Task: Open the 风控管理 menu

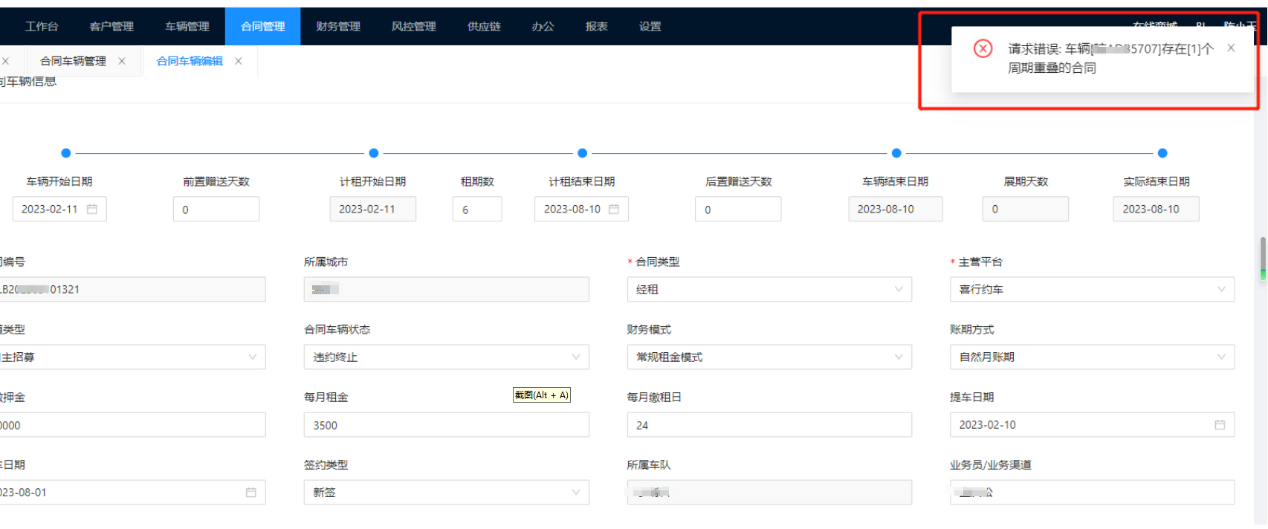Action: pyautogui.click(x=414, y=27)
